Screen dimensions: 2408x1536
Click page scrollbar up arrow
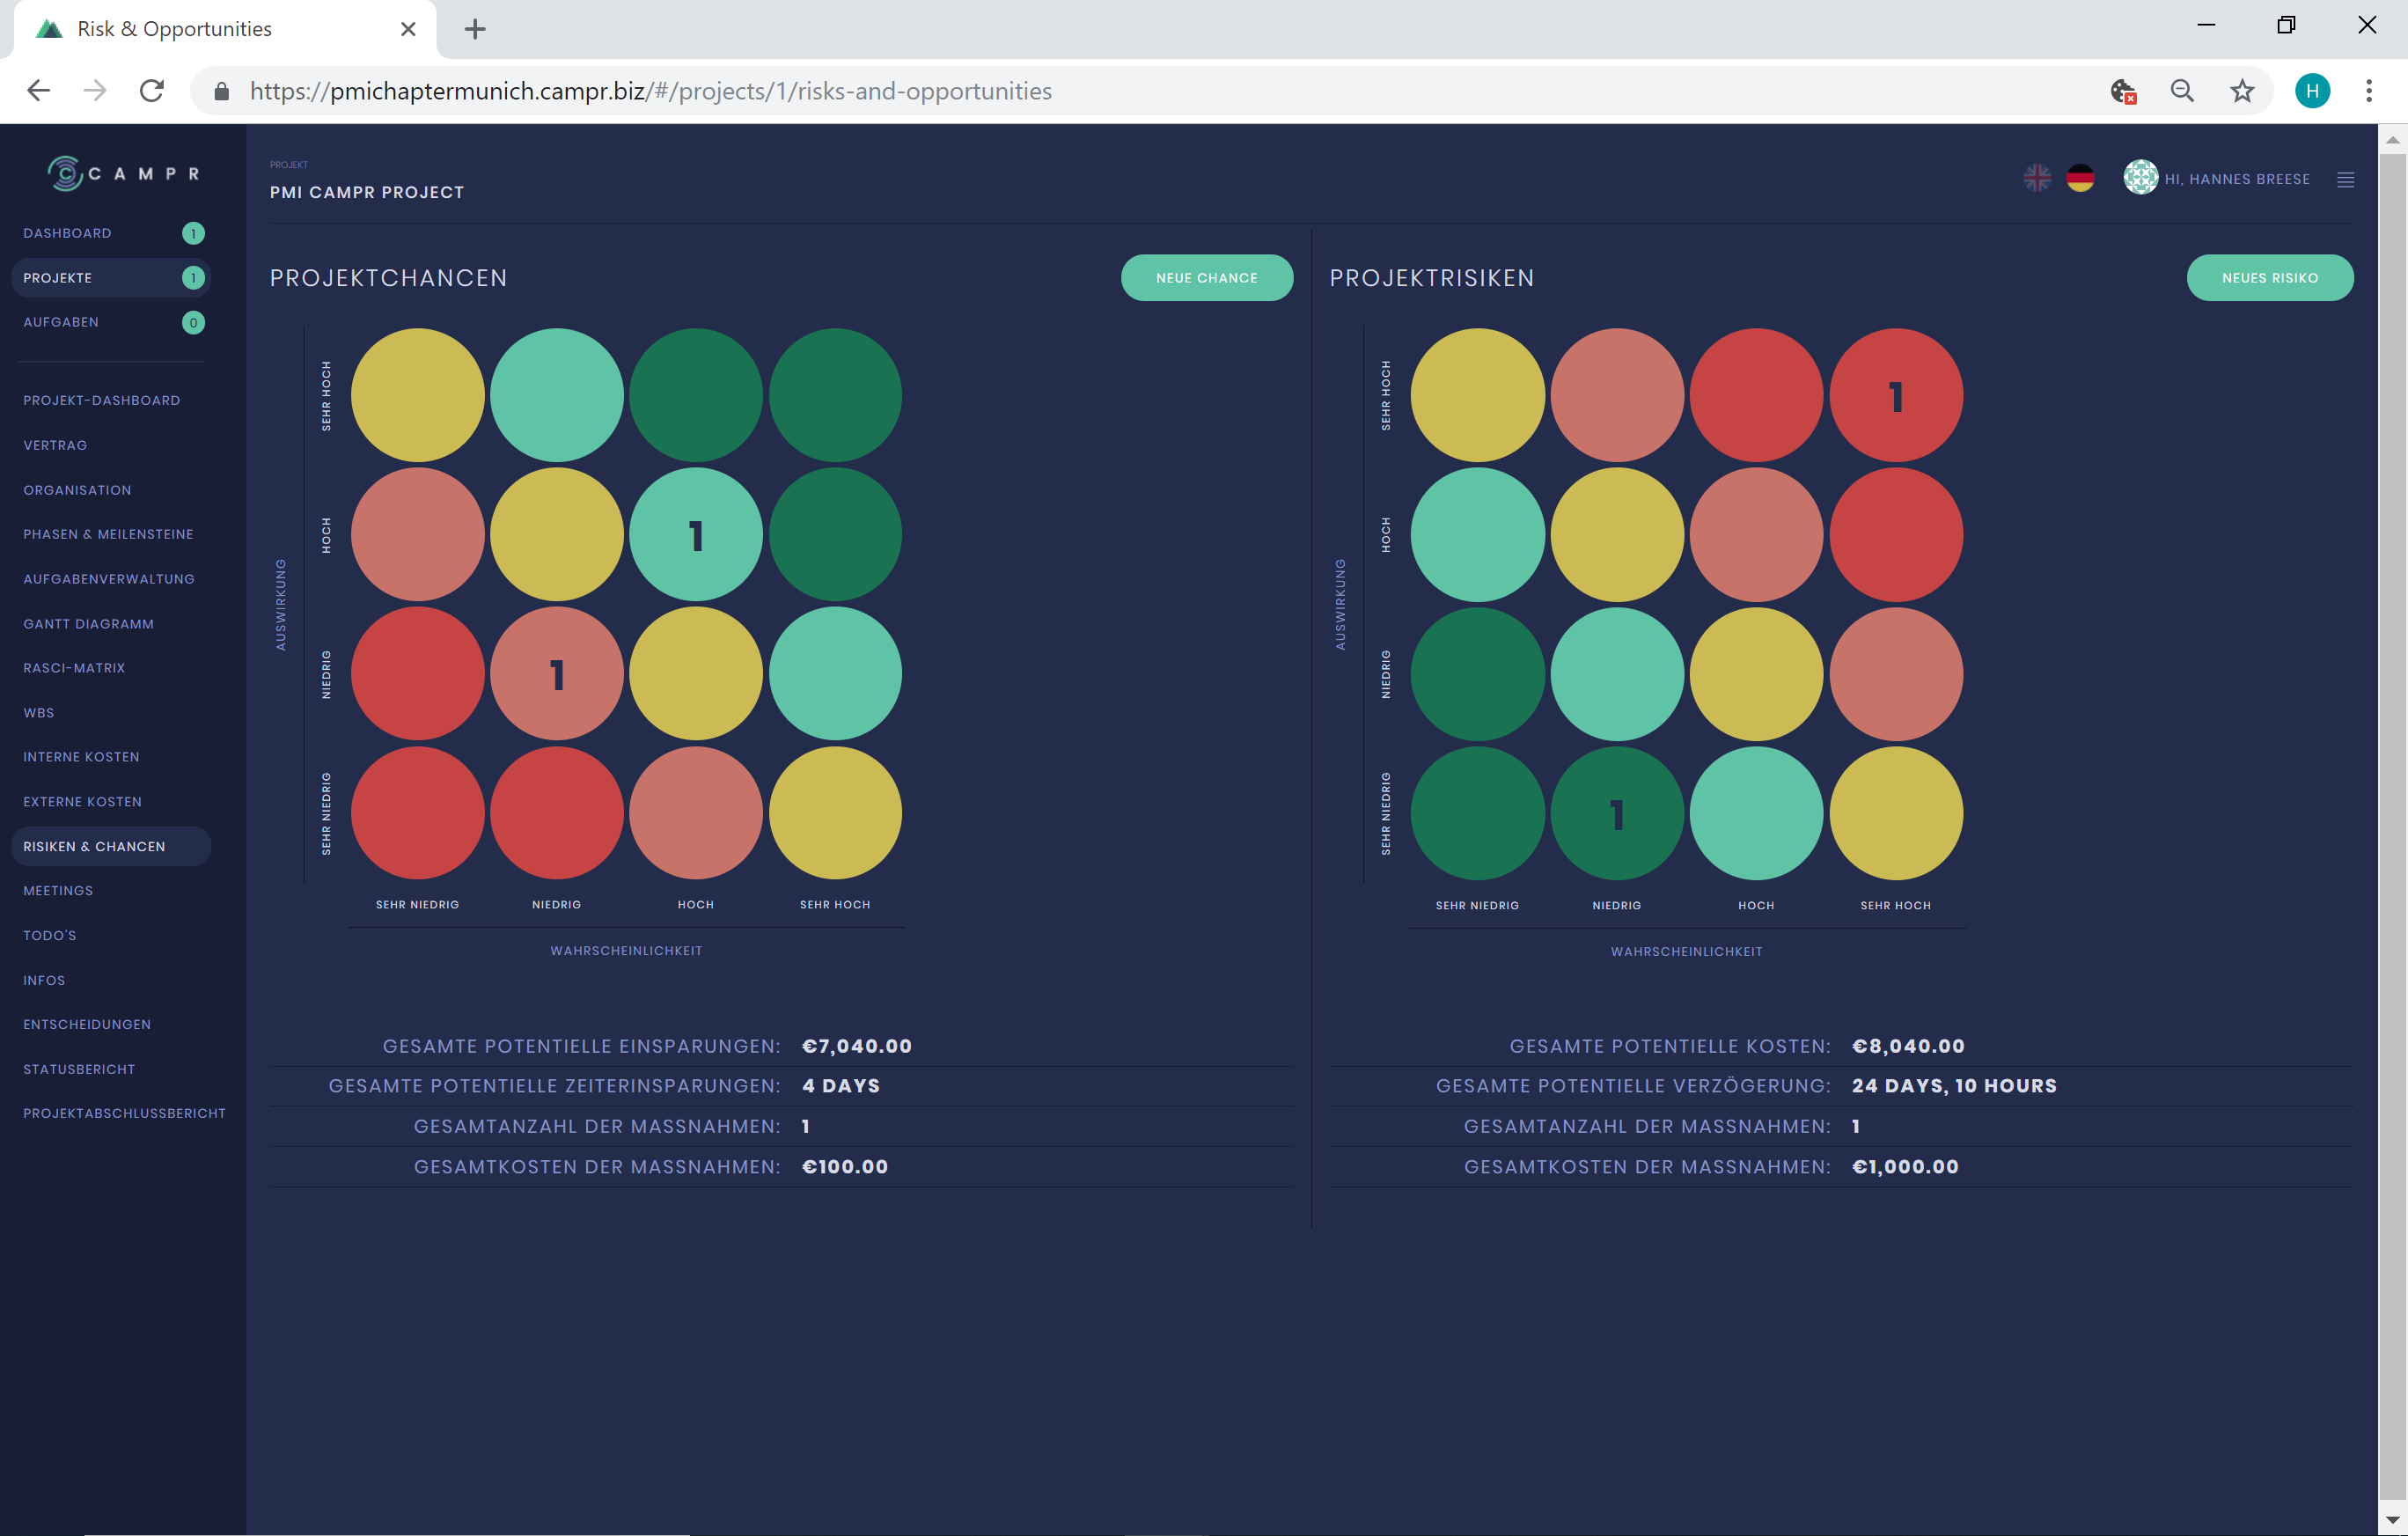pos(2392,140)
